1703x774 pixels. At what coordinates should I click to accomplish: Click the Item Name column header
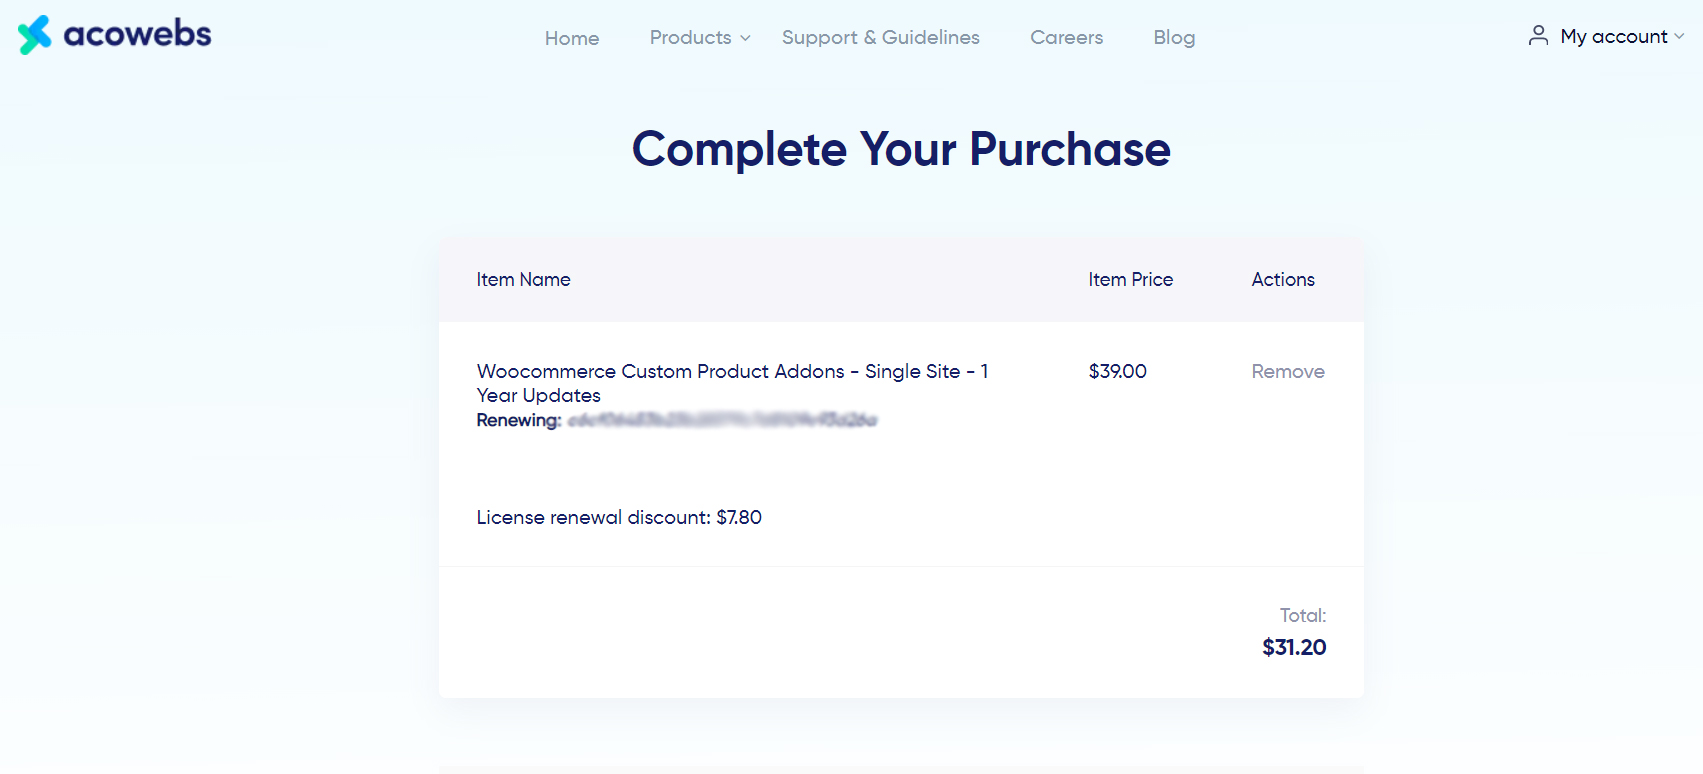523,280
